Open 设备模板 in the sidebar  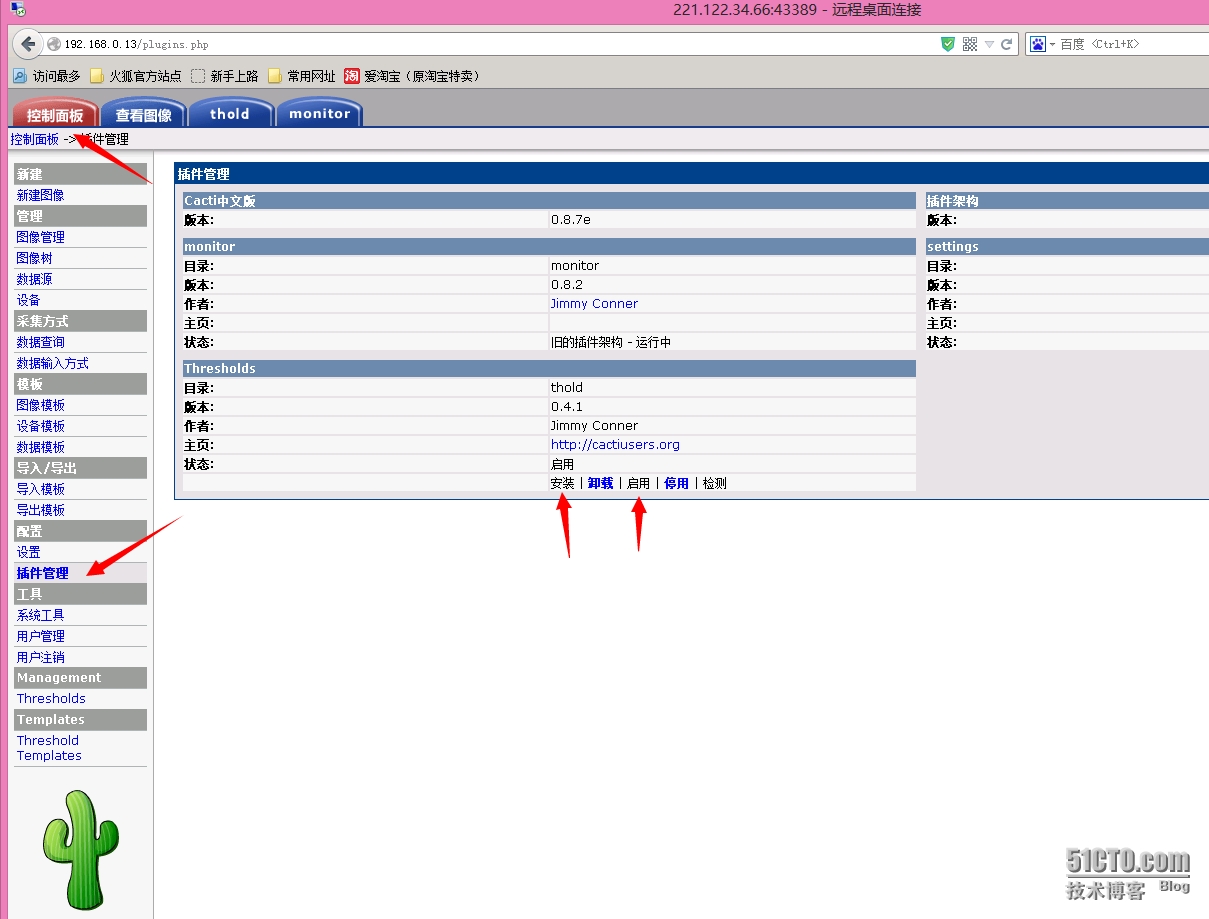click(x=40, y=426)
